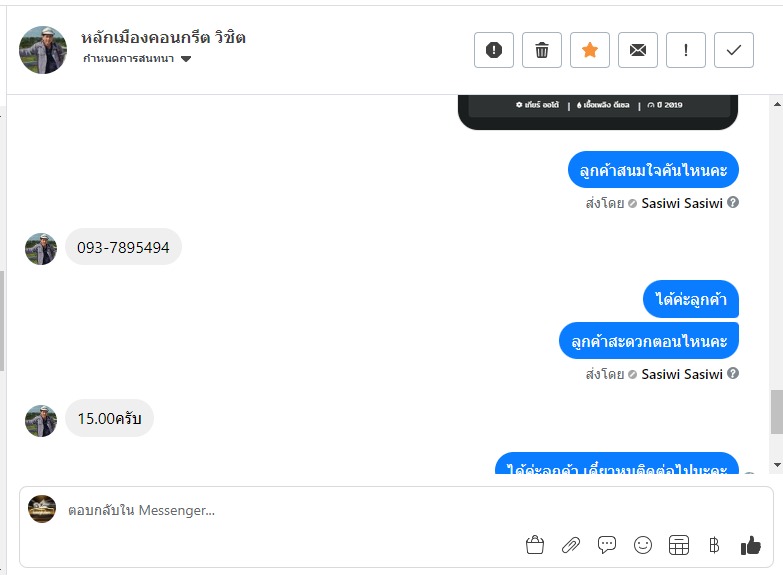Delete conversation with the trash icon
Screen dimensions: 783x575
542,50
